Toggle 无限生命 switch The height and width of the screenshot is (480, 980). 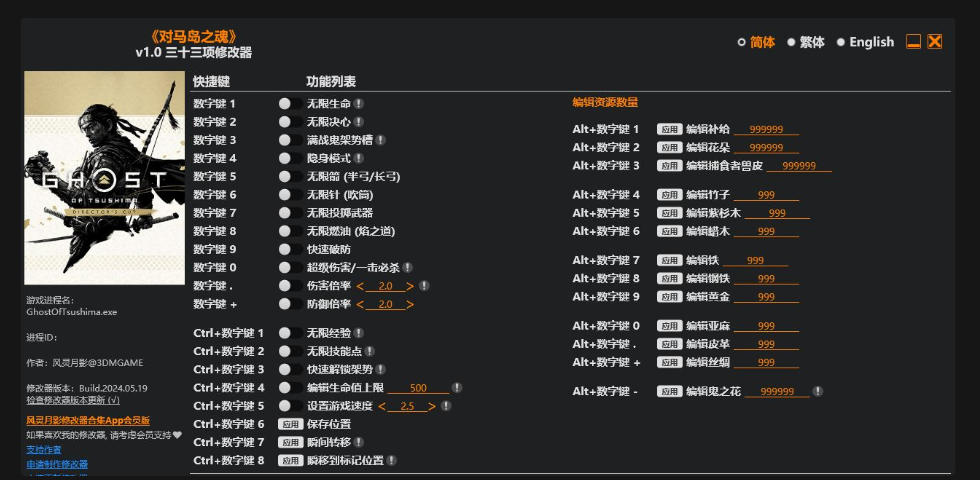click(x=289, y=104)
